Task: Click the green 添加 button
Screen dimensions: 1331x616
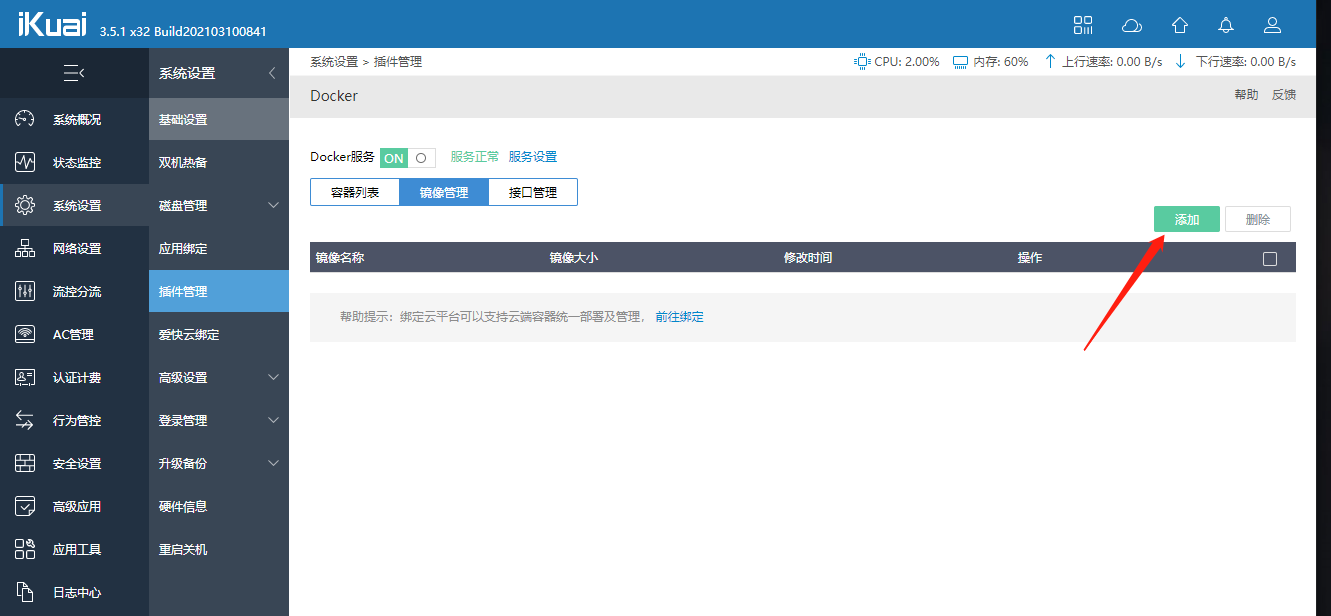Action: pos(1186,220)
